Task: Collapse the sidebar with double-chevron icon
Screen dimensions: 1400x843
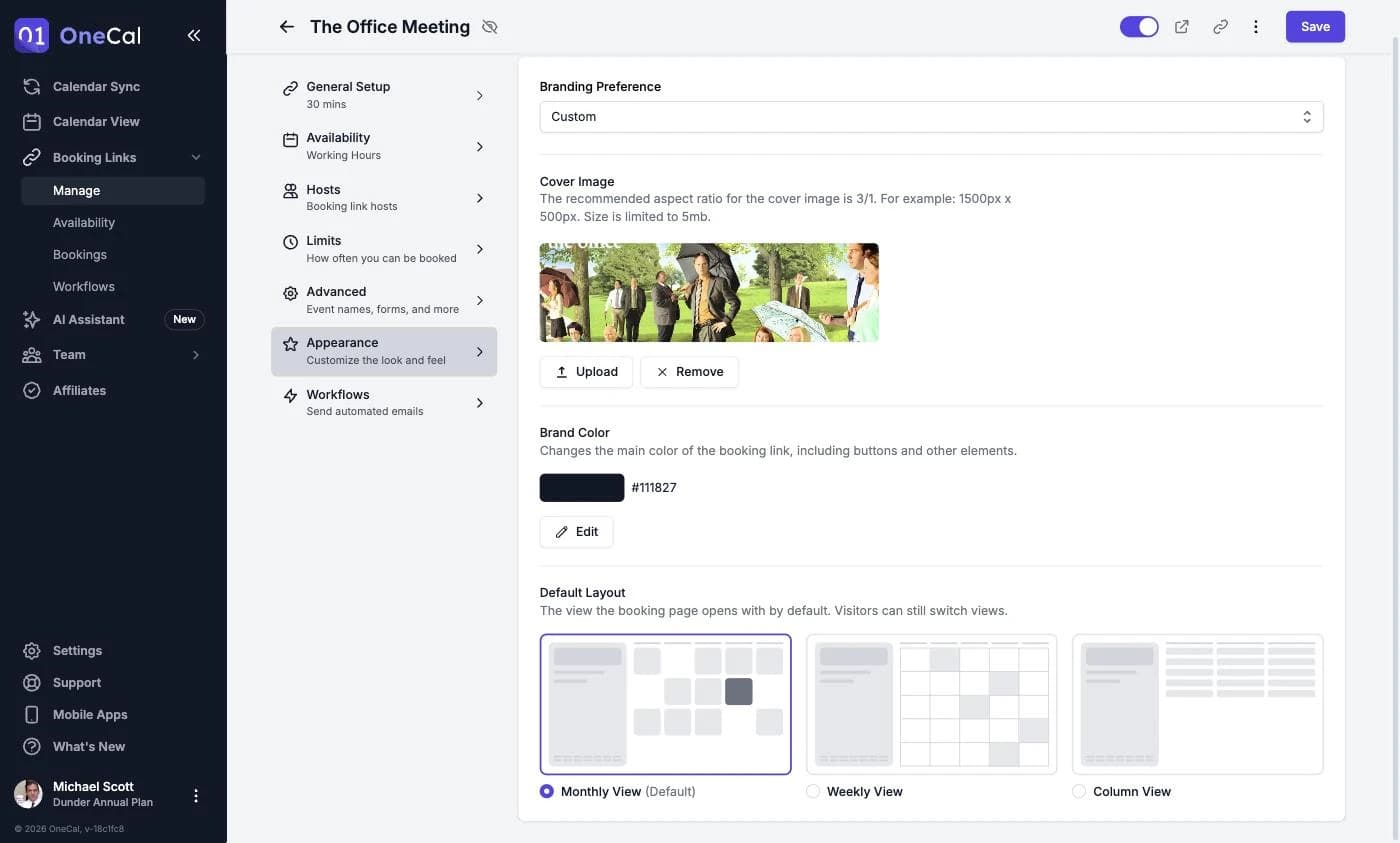Action: pyautogui.click(x=194, y=35)
